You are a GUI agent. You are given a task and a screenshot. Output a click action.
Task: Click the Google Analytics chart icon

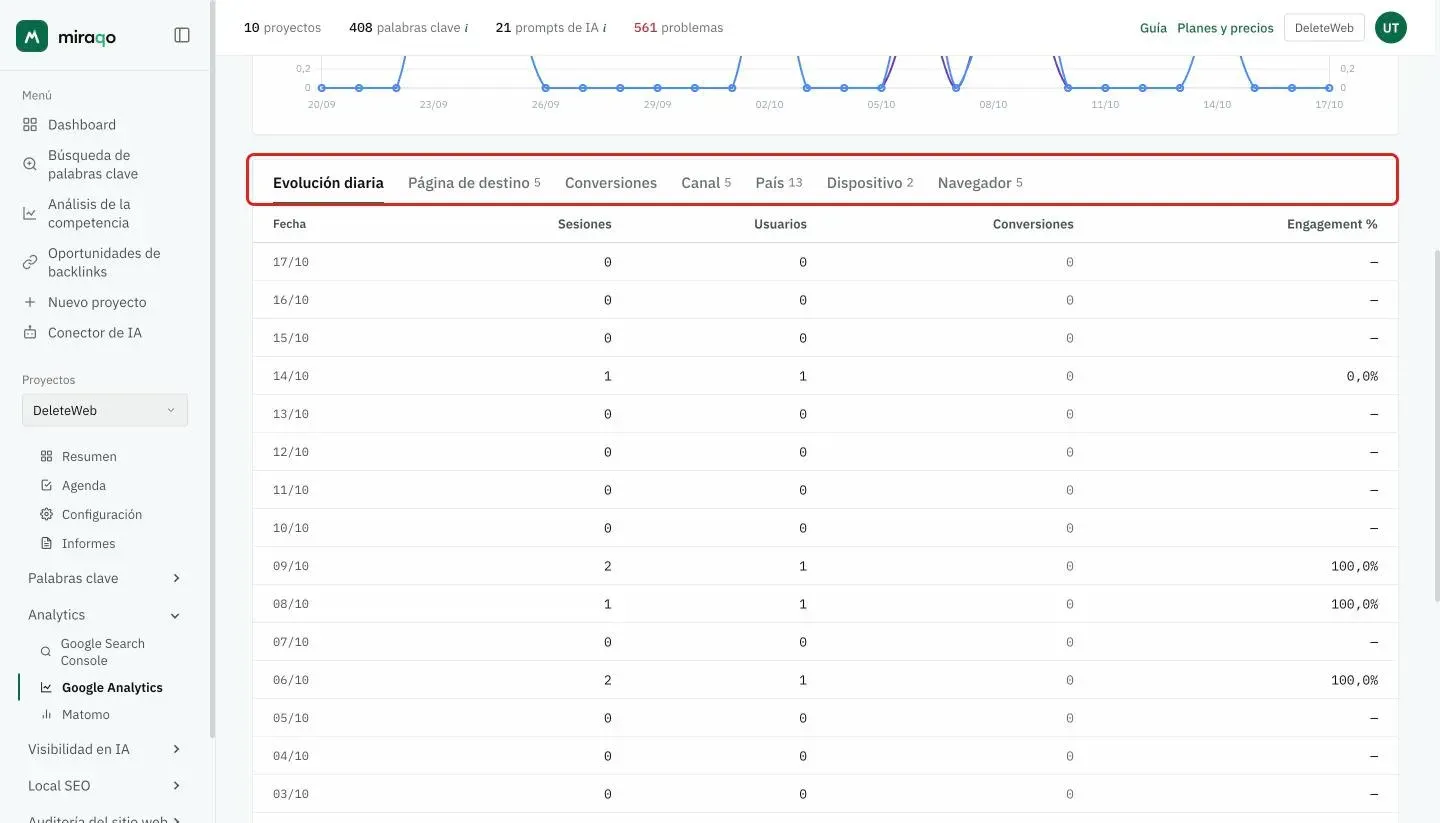(x=46, y=687)
